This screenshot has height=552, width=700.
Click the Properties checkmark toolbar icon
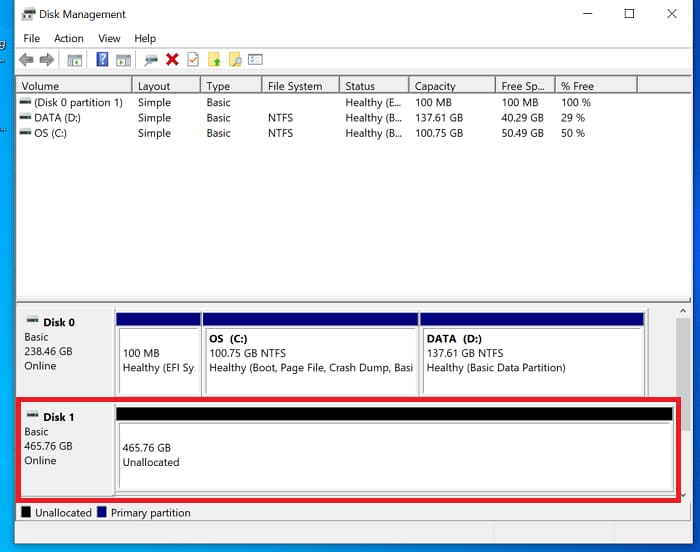(x=193, y=60)
